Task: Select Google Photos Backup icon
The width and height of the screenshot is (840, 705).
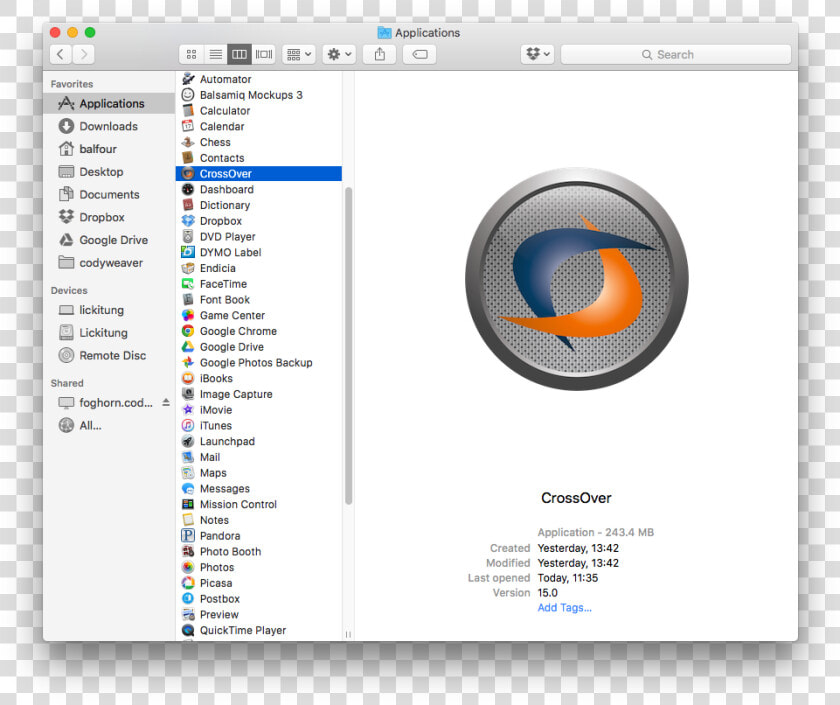Action: 188,363
